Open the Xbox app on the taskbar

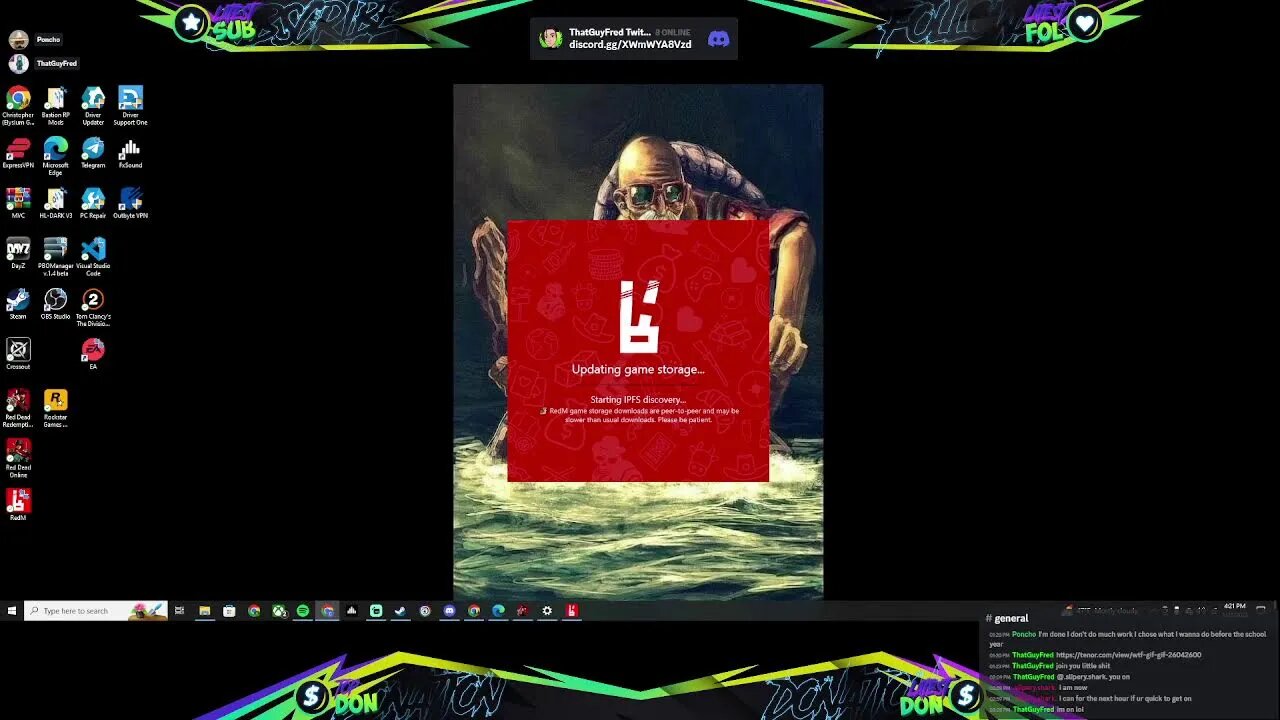(x=279, y=611)
